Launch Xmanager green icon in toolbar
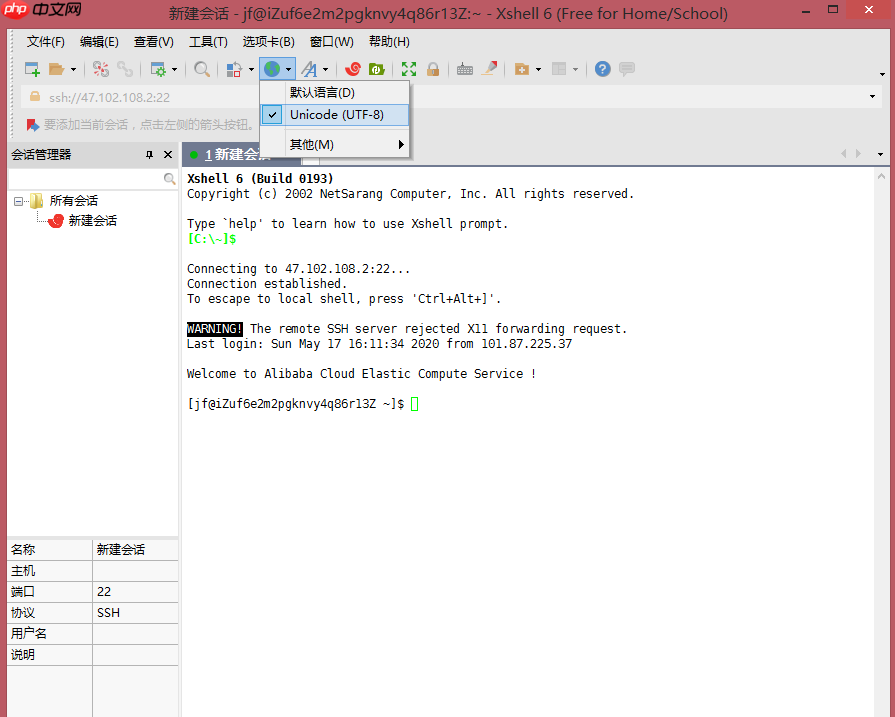 point(377,69)
